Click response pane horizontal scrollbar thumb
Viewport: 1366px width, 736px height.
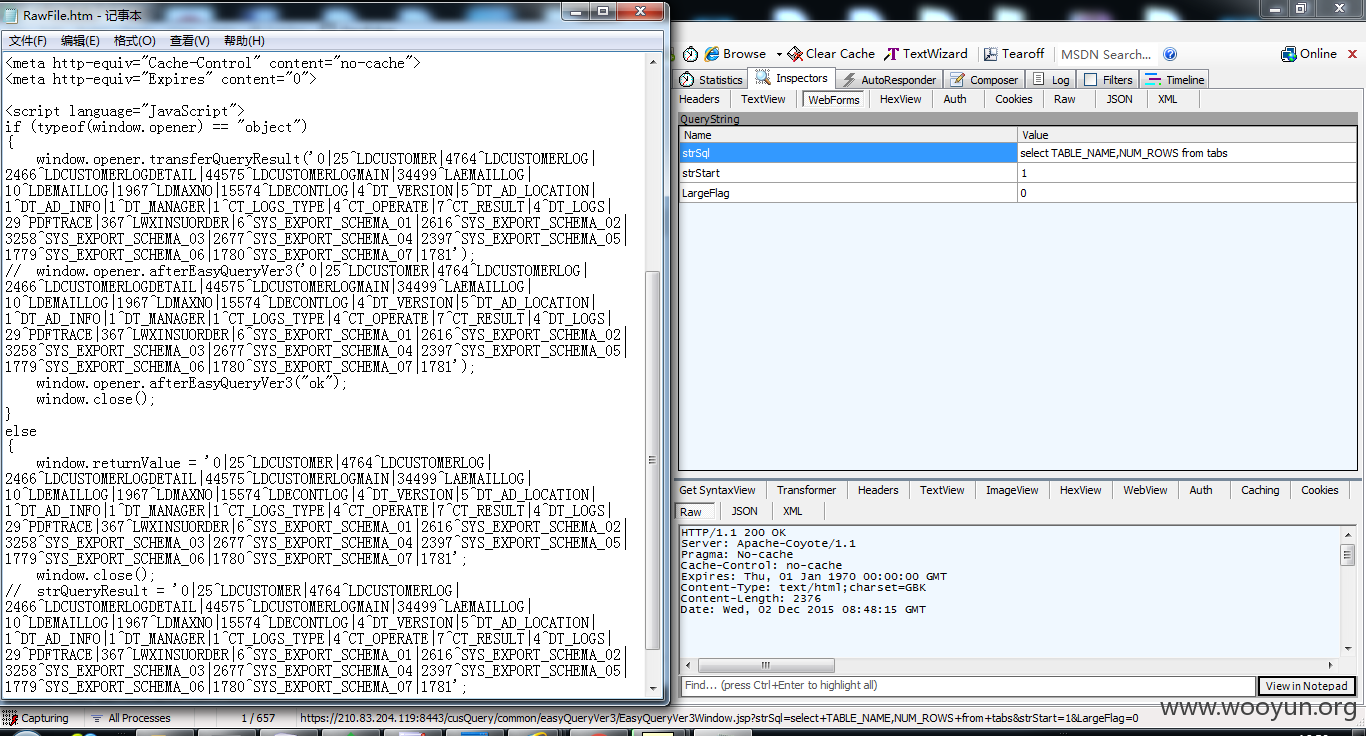click(x=765, y=665)
